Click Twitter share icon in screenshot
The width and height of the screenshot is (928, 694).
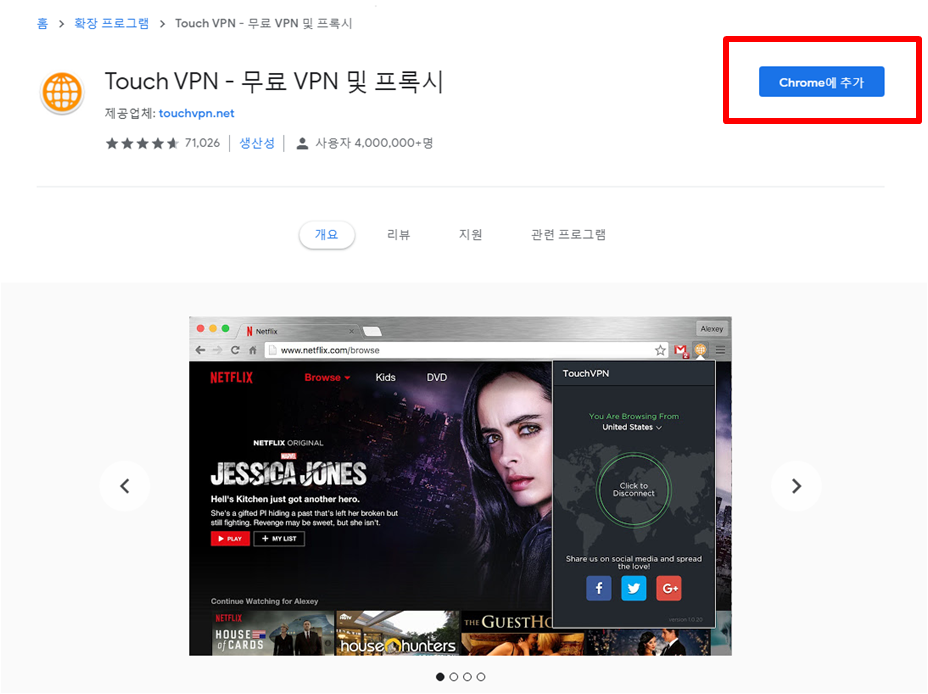pyautogui.click(x=633, y=588)
